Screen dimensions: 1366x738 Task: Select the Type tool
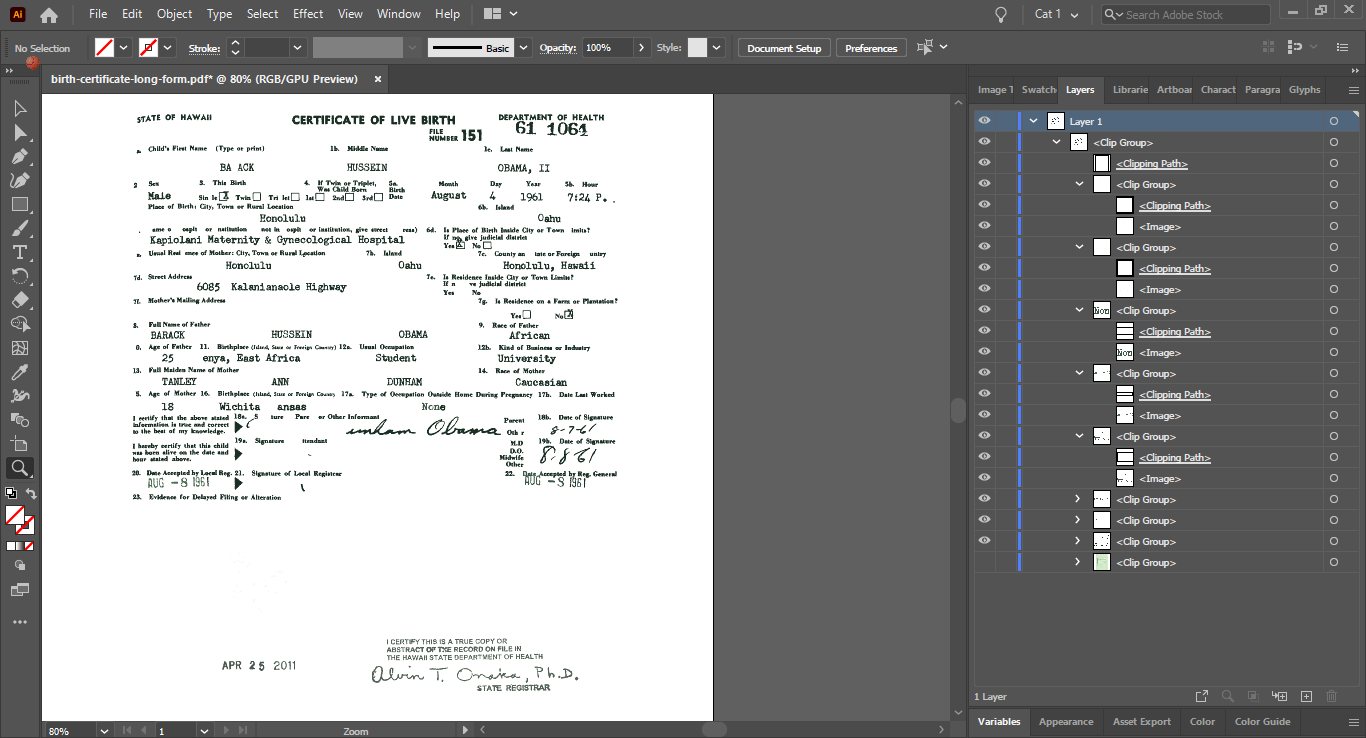20,252
